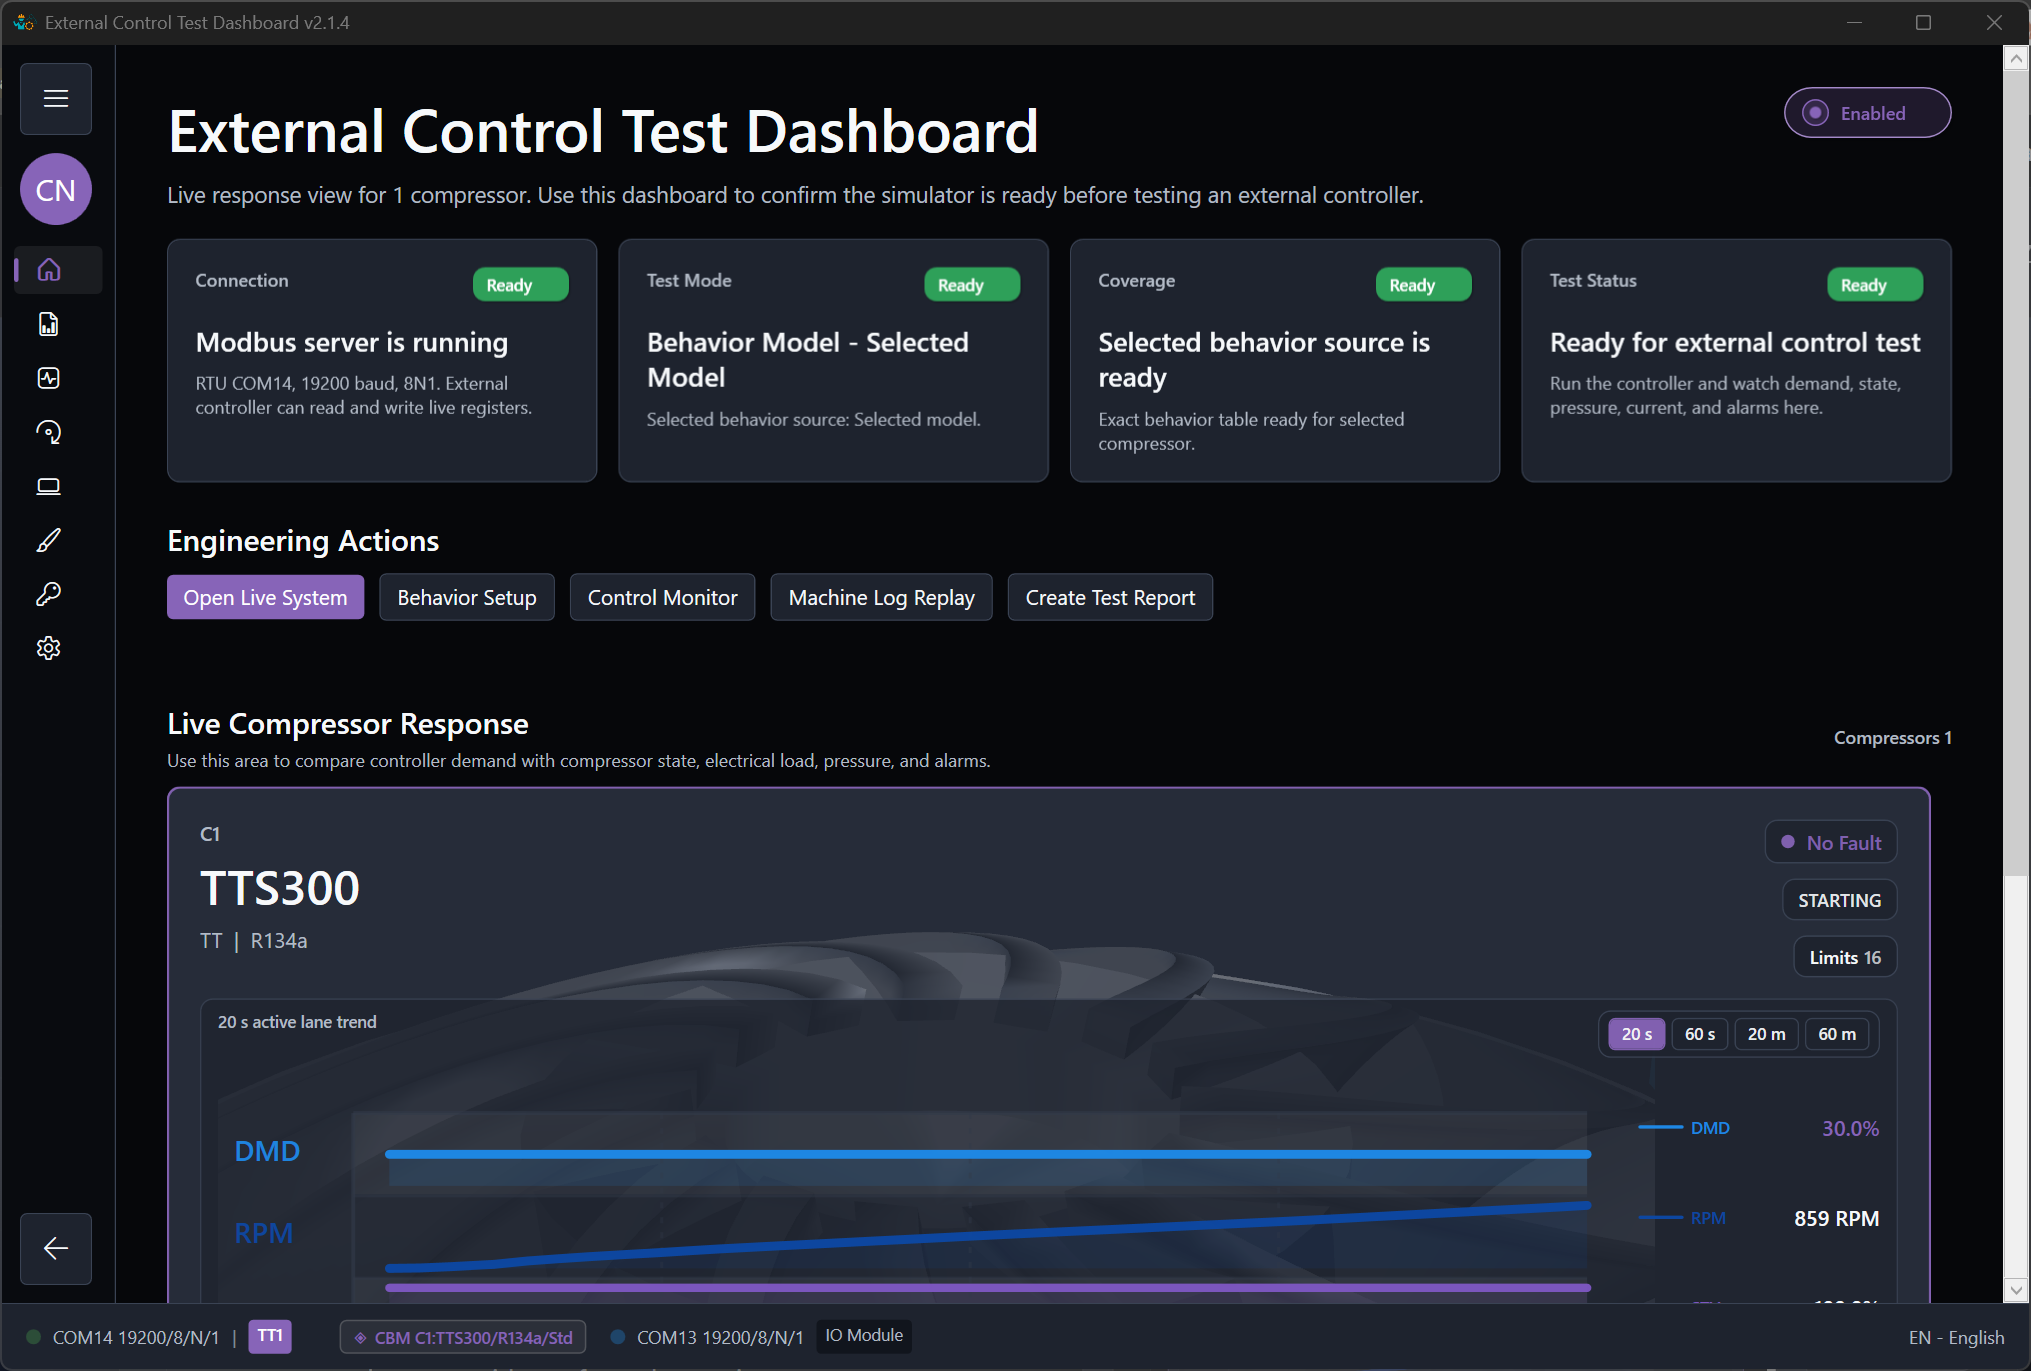Click the green COM14 status dot

pyautogui.click(x=33, y=1337)
